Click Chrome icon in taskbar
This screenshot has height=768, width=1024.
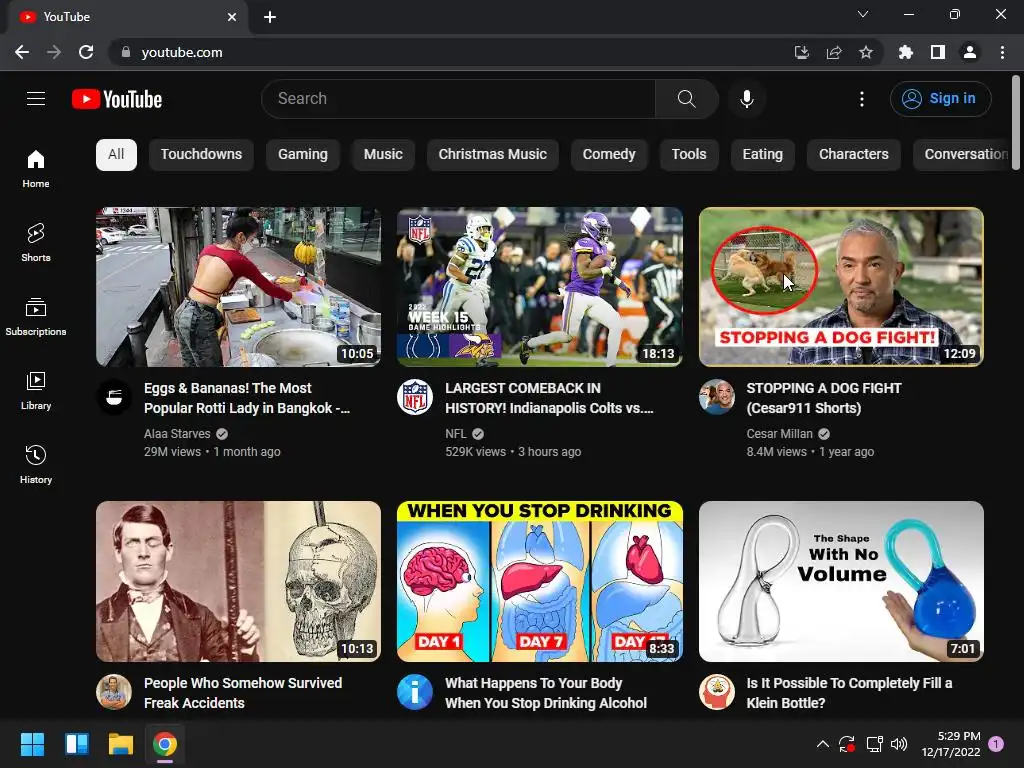point(165,744)
